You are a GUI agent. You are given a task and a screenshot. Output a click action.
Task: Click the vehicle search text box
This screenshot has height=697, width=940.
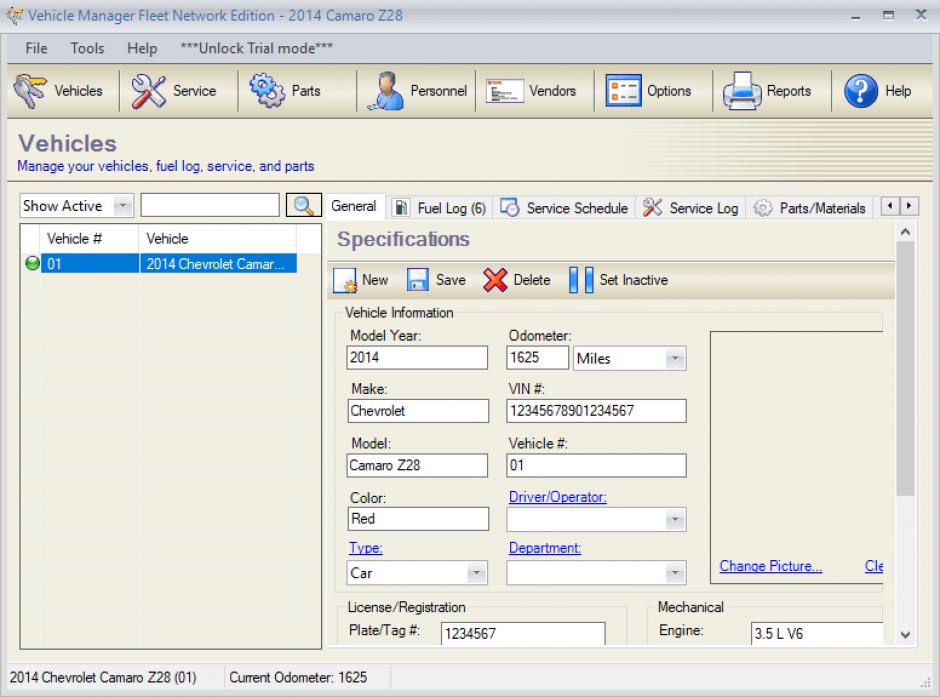tap(210, 206)
